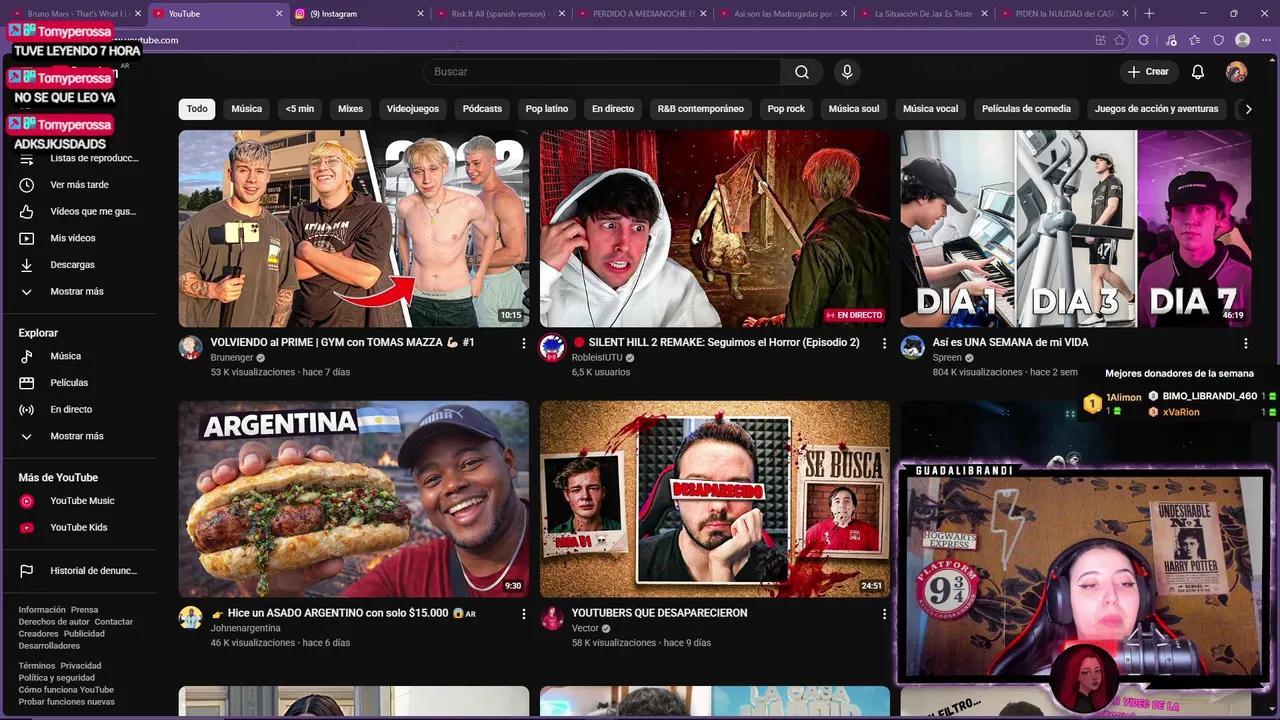Select the Pop latino filter chip
The image size is (1280, 720).
547,109
